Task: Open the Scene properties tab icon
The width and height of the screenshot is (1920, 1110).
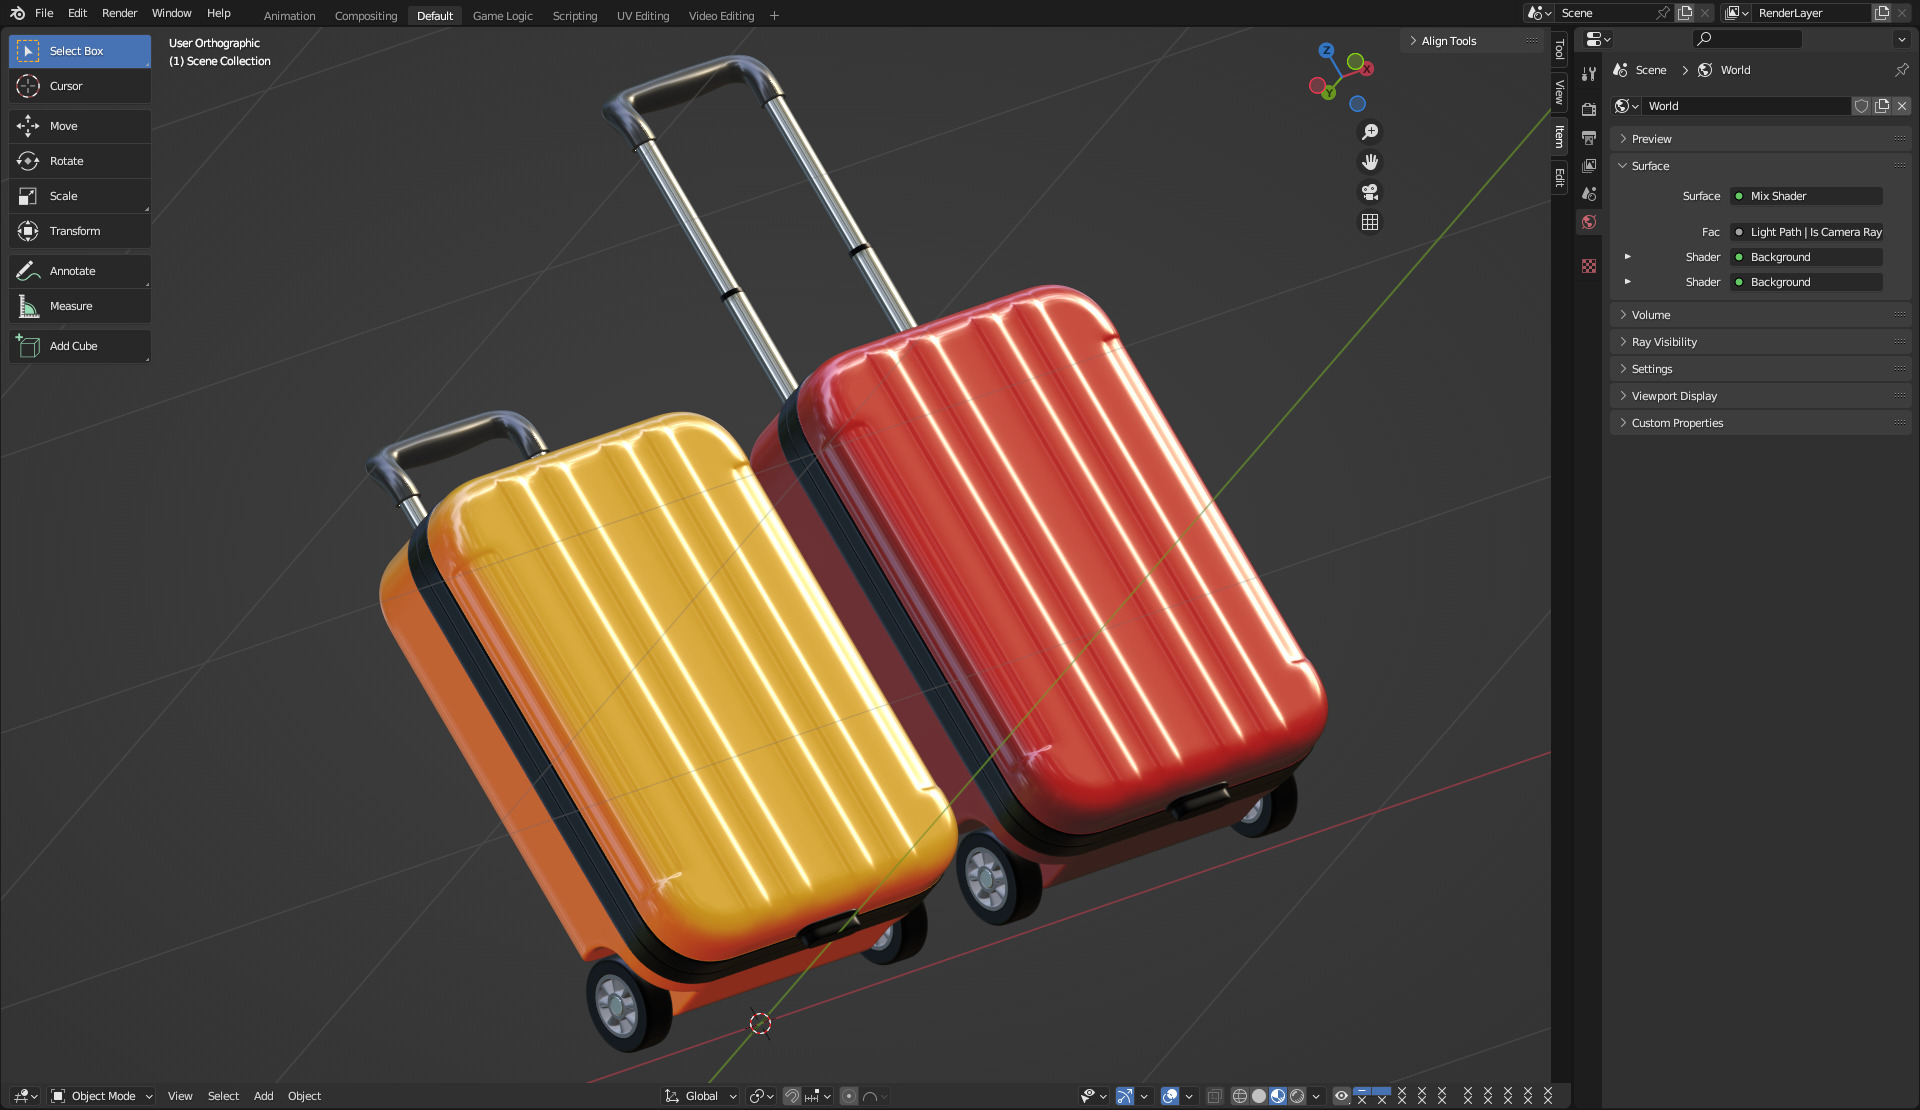Action: coord(1589,193)
